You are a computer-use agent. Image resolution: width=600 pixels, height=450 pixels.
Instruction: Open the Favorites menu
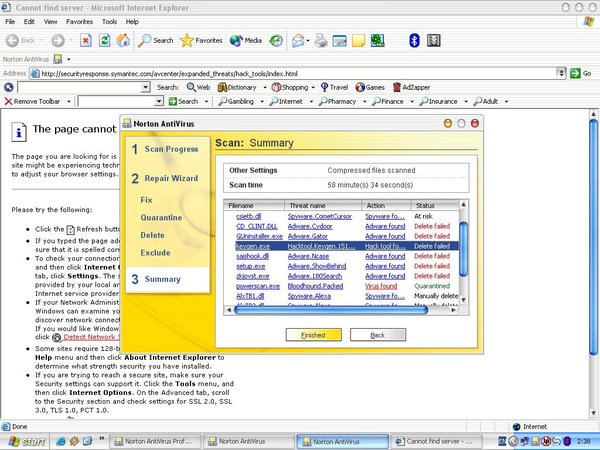[79, 22]
